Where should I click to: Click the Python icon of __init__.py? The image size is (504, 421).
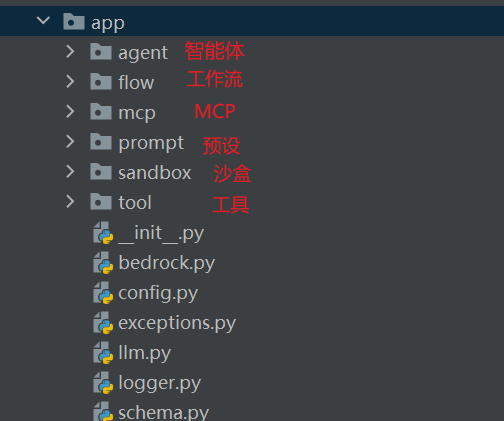click(103, 233)
